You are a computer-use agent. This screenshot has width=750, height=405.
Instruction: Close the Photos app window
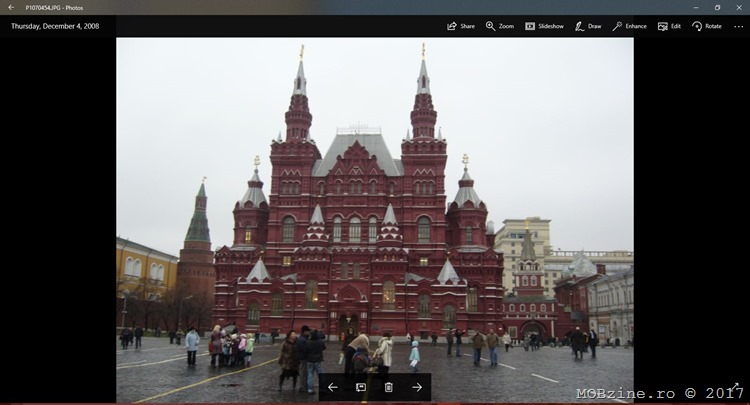(739, 7)
